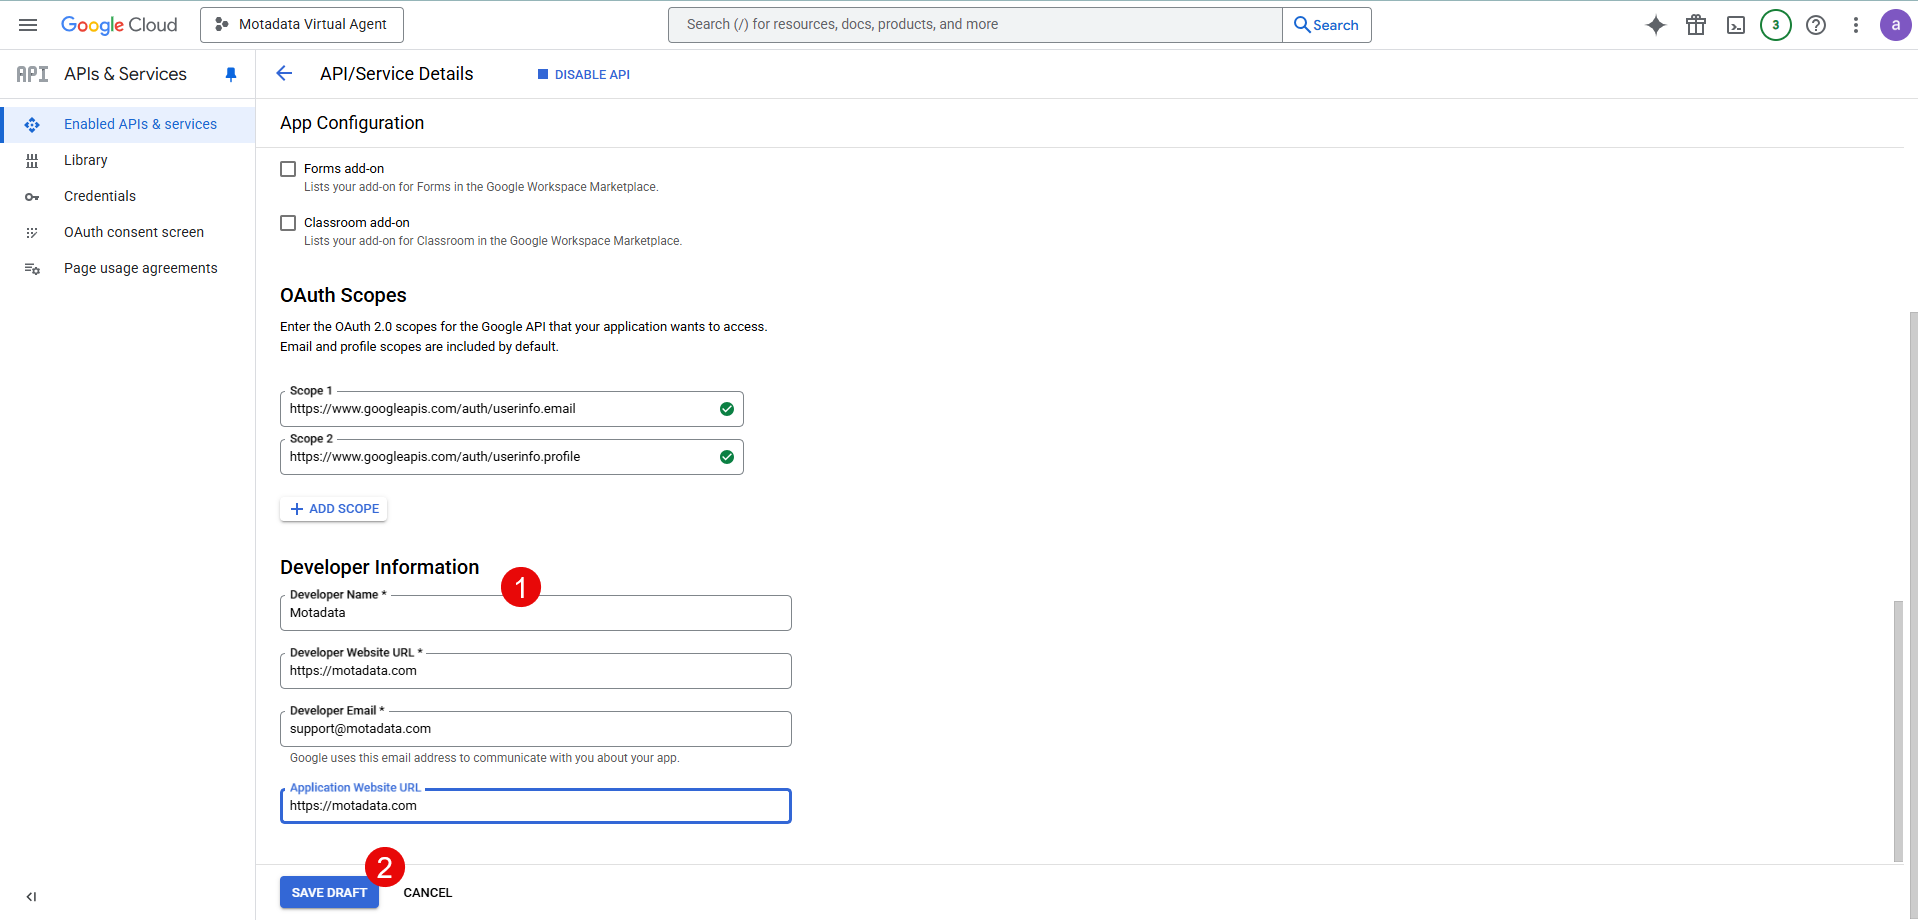Enable the Forms add-on checkbox
This screenshot has width=1918, height=920.
[288, 168]
